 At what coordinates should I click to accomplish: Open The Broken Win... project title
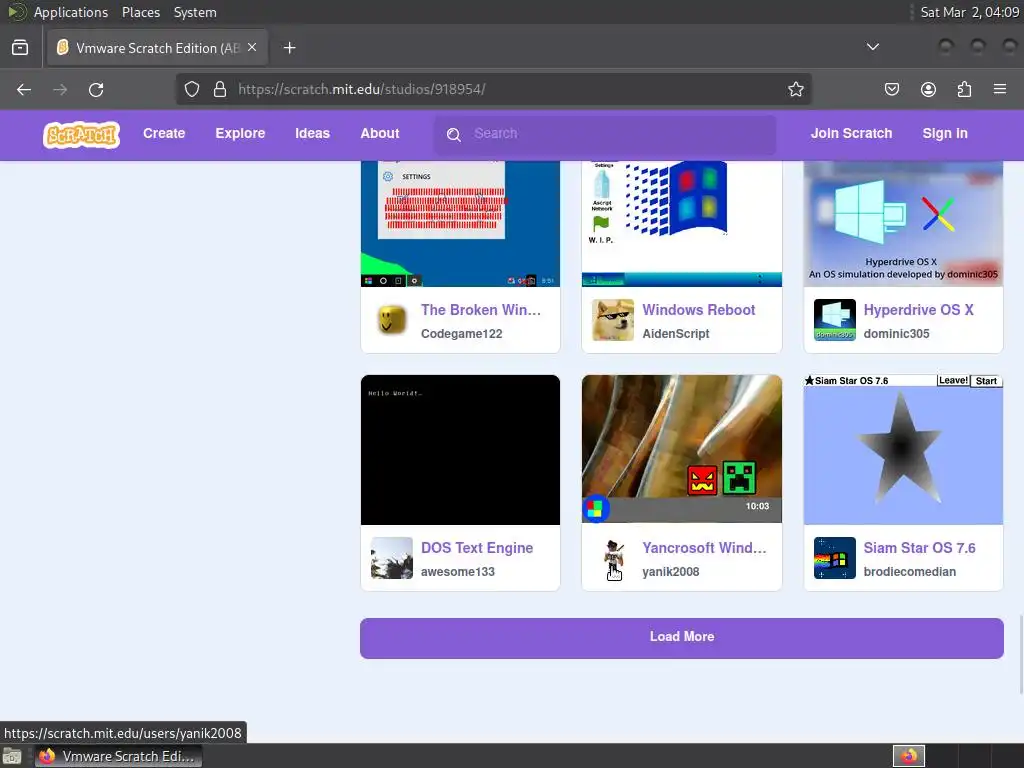pyautogui.click(x=481, y=310)
